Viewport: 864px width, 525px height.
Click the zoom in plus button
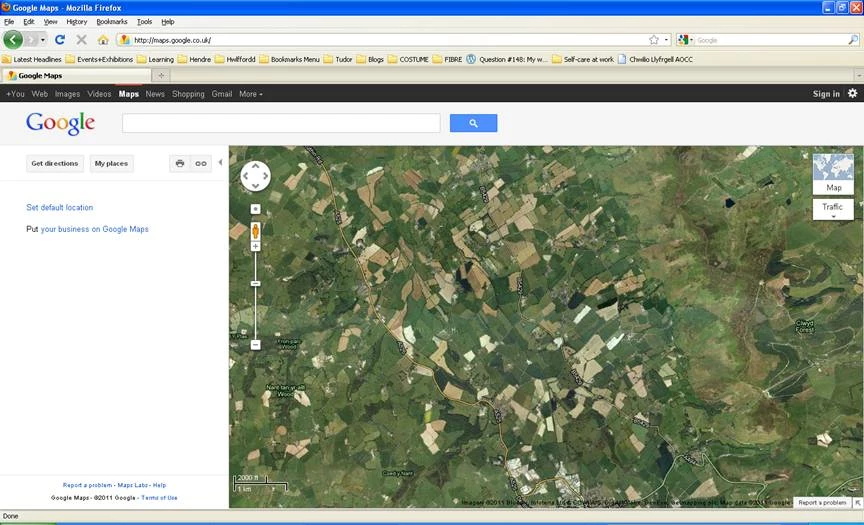[255, 246]
